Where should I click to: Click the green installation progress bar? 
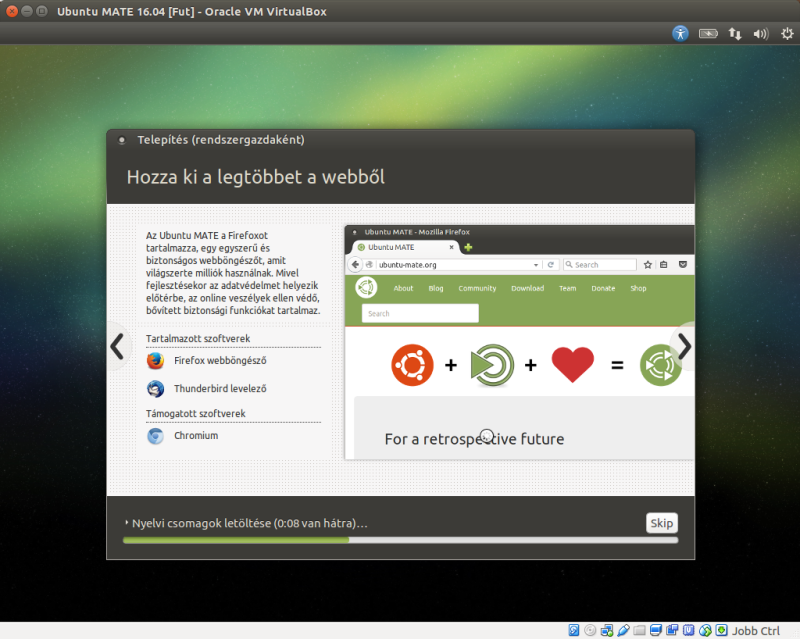point(401,540)
